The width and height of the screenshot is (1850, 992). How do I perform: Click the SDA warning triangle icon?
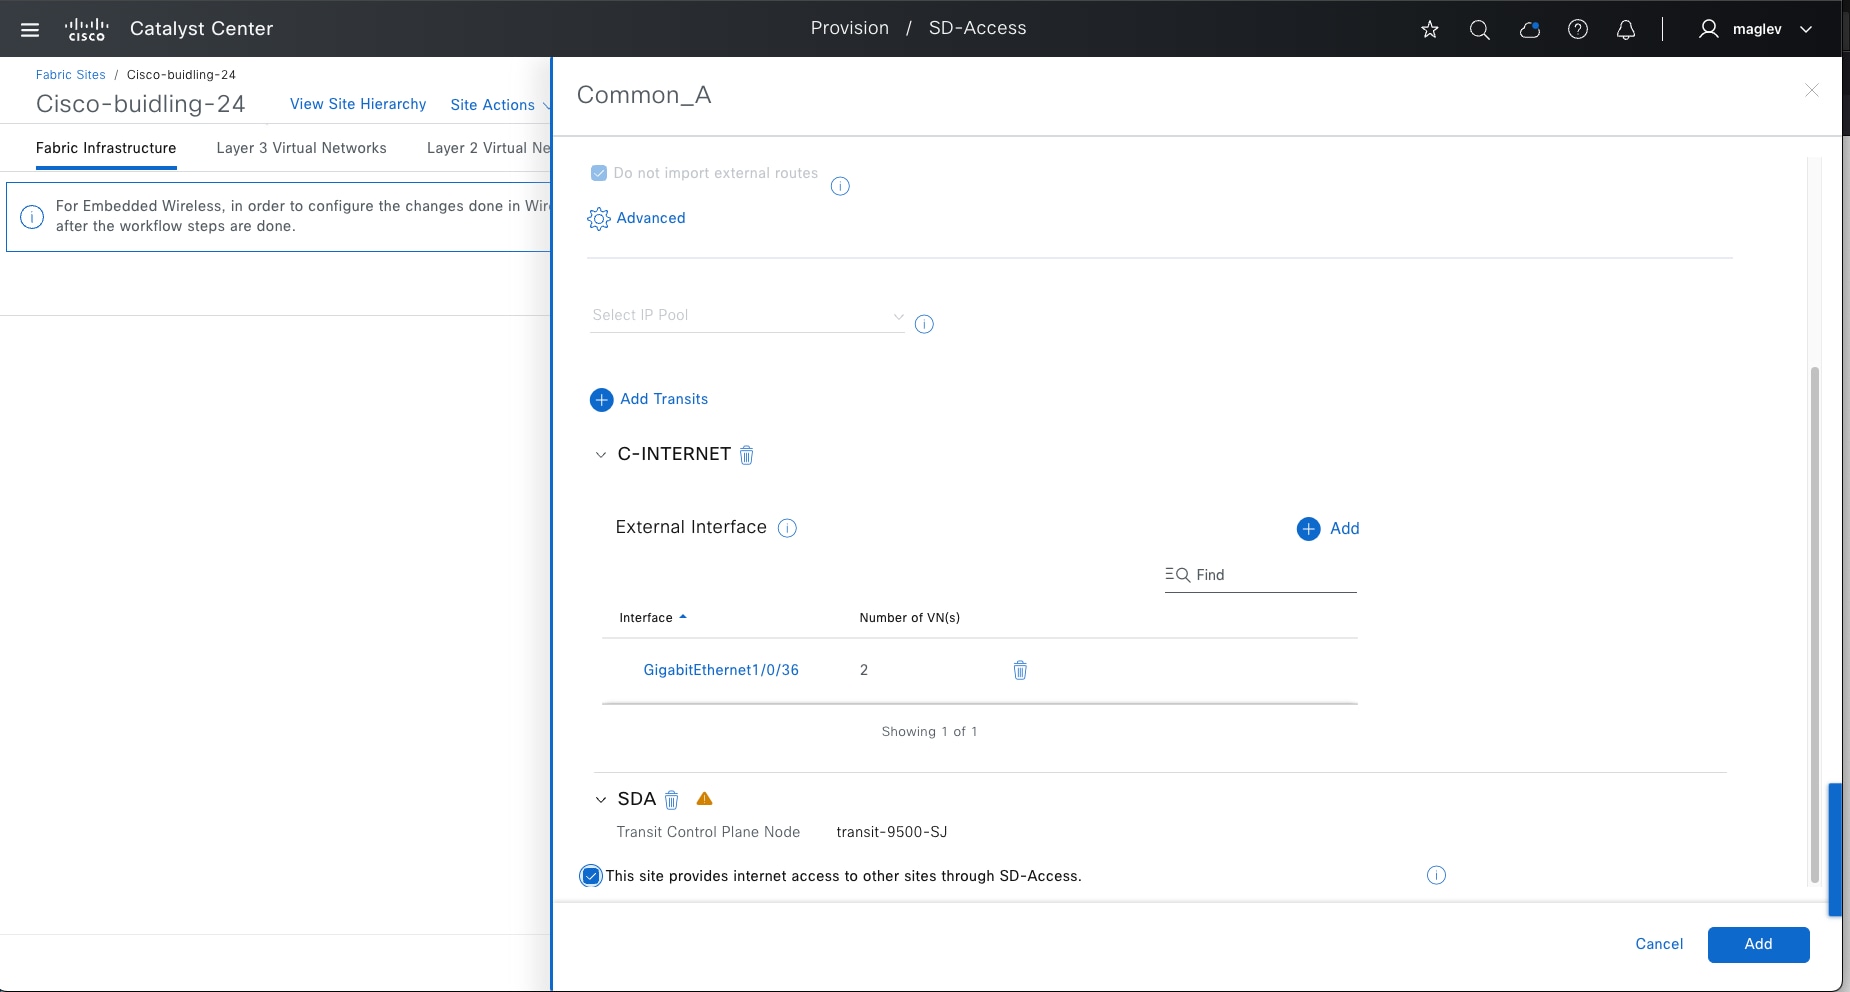[704, 799]
